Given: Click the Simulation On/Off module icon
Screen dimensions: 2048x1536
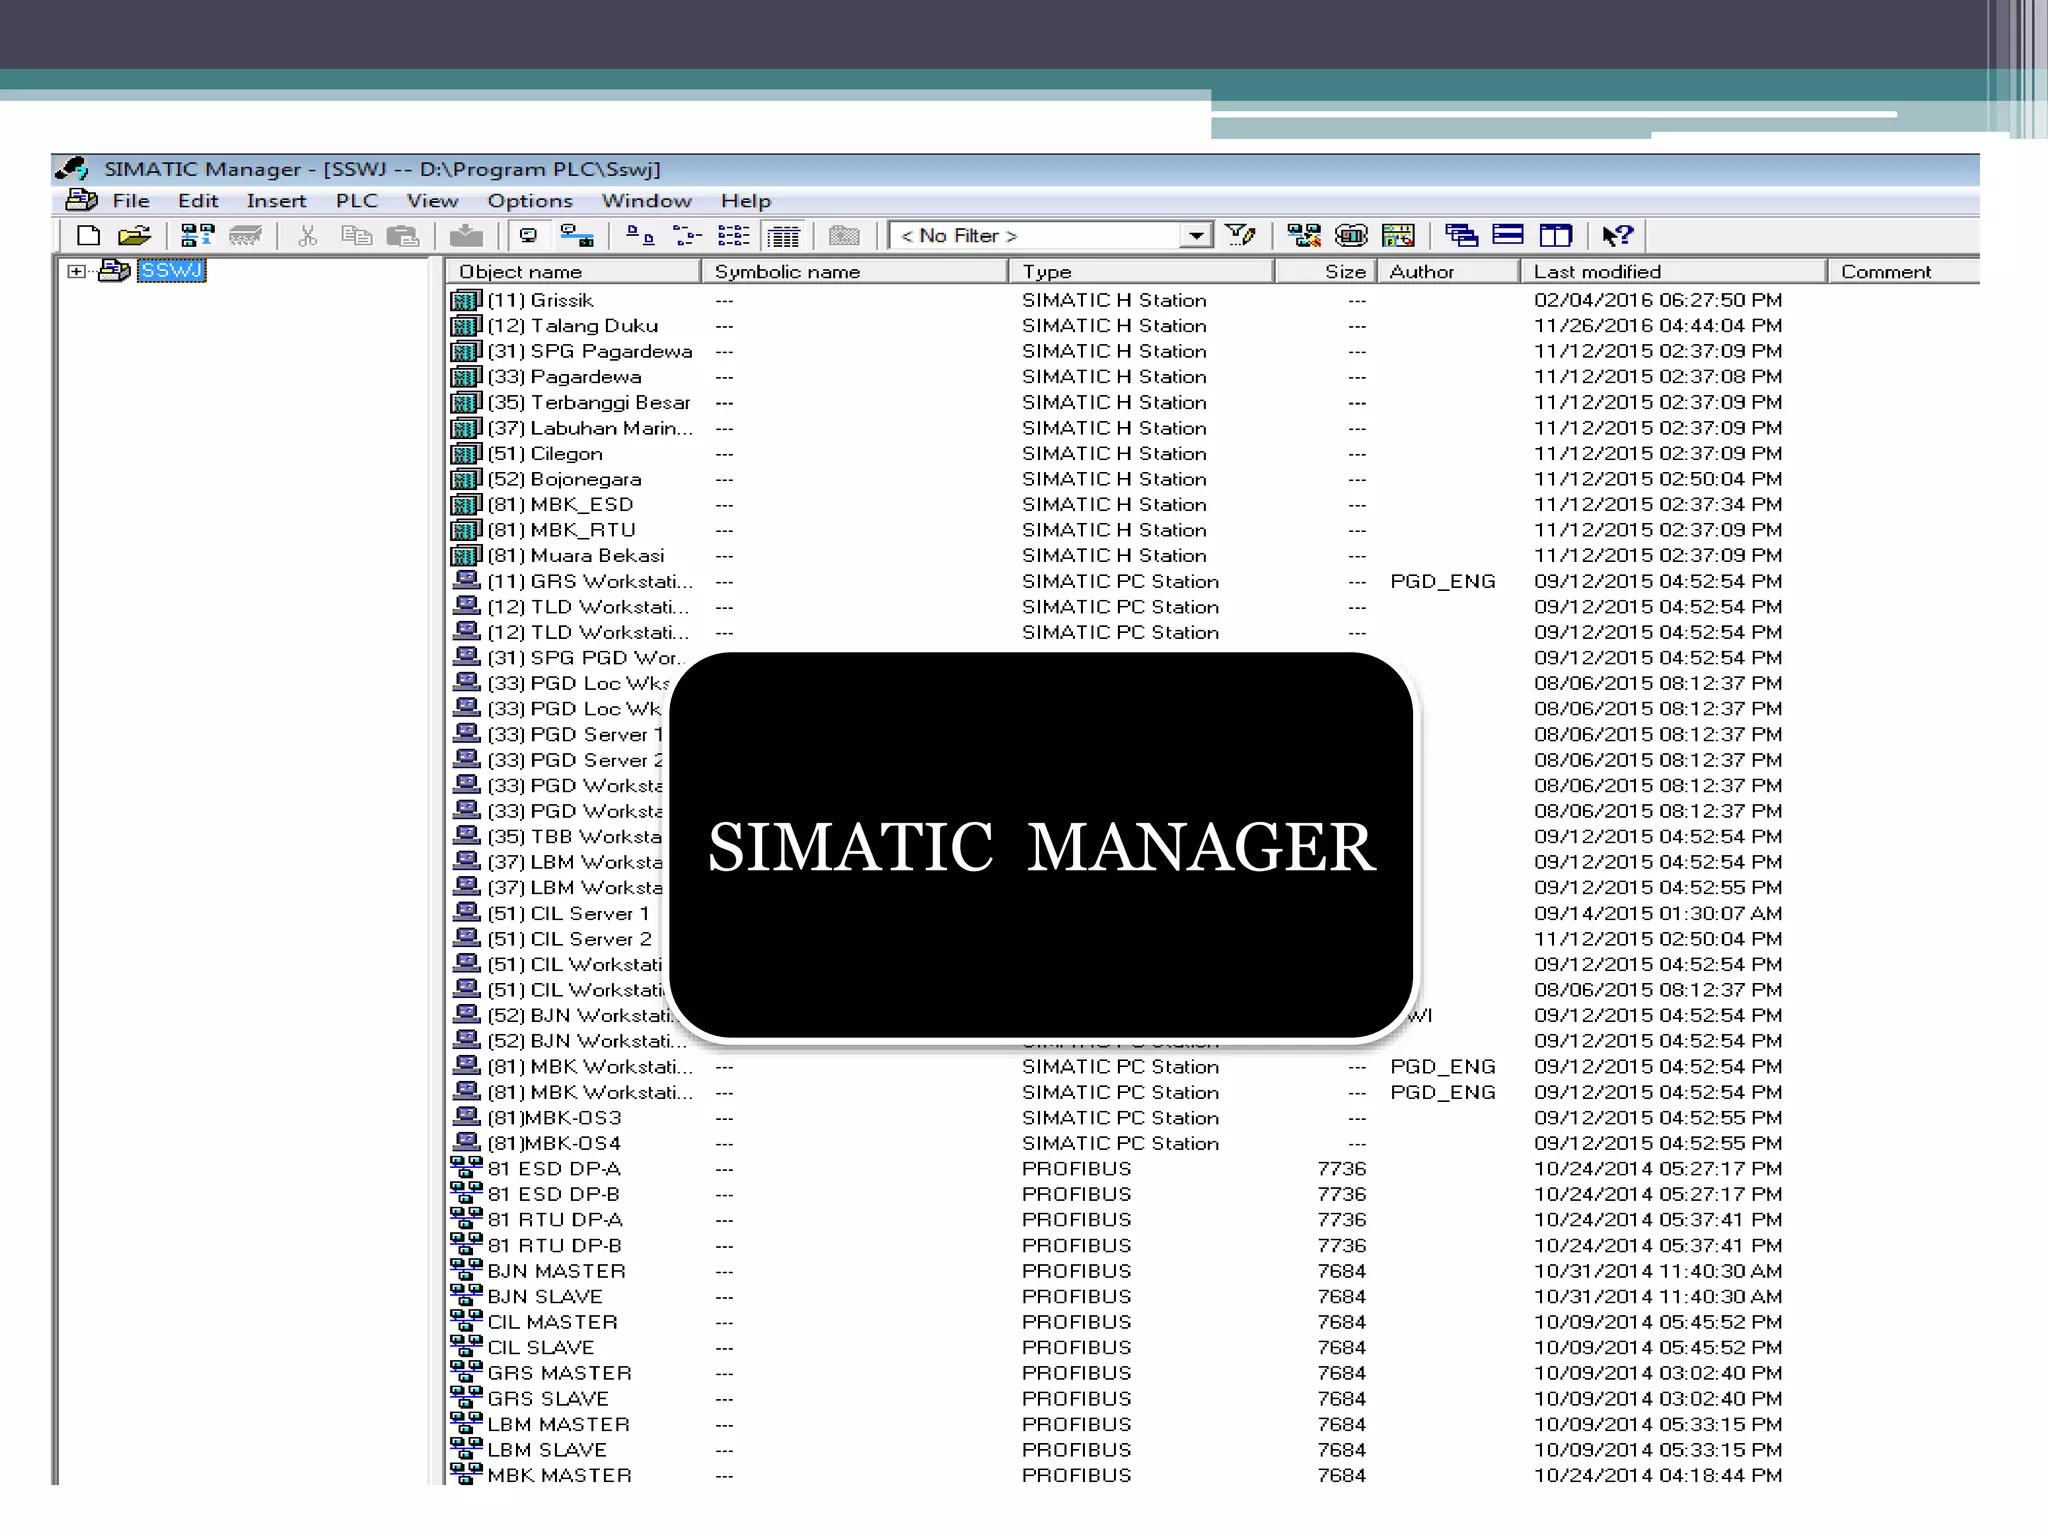Looking at the screenshot, I should pos(1351,236).
